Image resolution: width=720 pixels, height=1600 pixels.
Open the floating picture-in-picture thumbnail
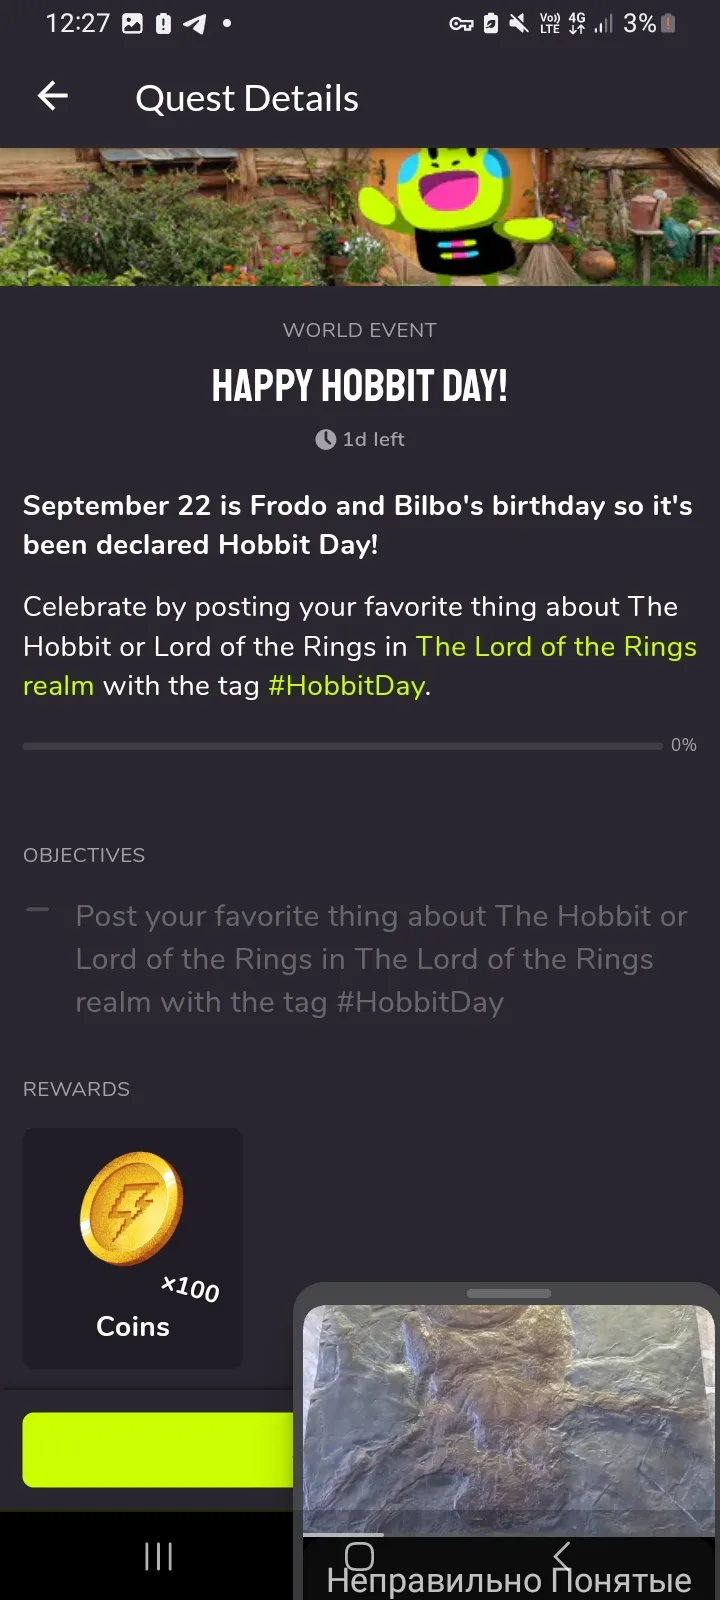508,1420
